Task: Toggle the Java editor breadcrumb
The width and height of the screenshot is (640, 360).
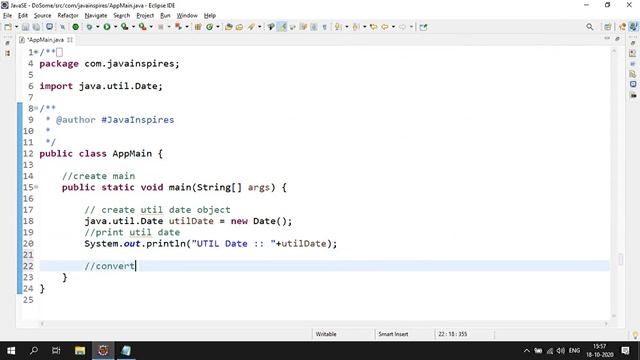Action: (271, 27)
